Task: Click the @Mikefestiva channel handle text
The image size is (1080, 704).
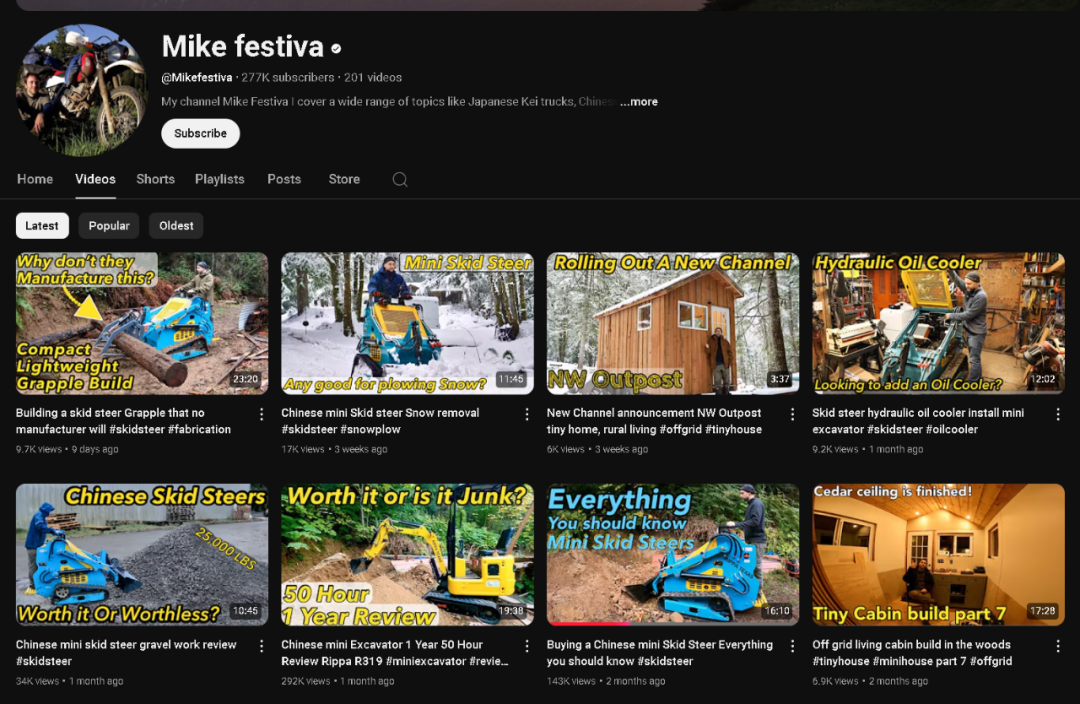Action: [196, 78]
